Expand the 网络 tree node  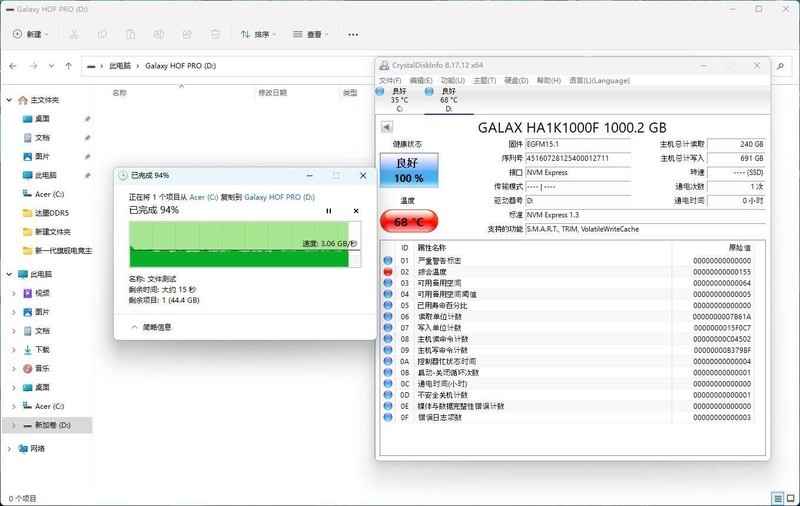click(x=9, y=449)
